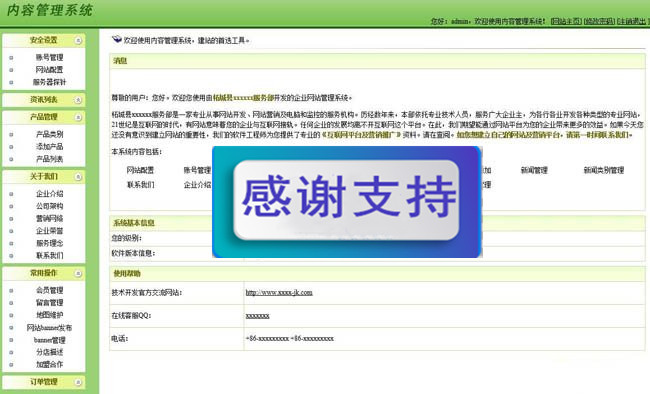Open 产品类别 in the sidebar
The height and width of the screenshot is (394, 650).
click(x=49, y=134)
